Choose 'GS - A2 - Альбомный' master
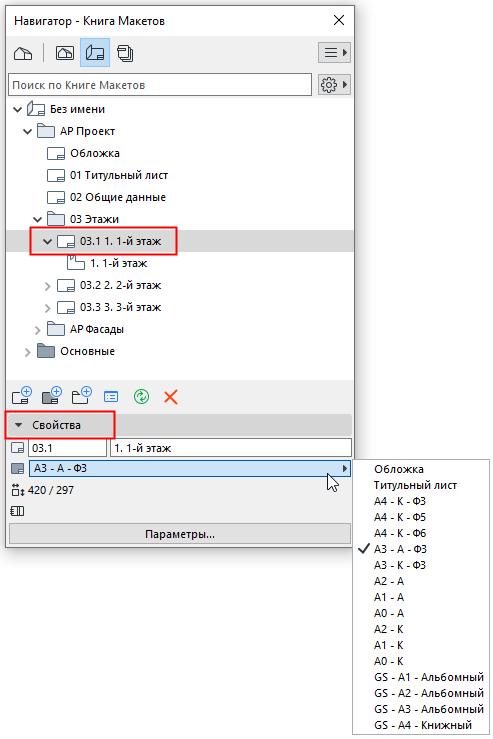 pyautogui.click(x=429, y=694)
